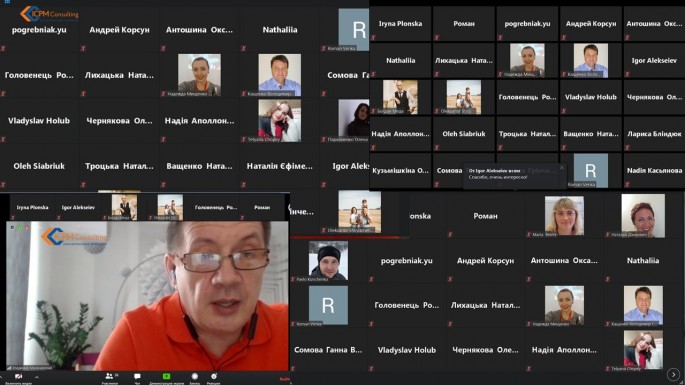Select Iryna Plonska in the top strip
This screenshot has width=685, height=385.
pyautogui.click(x=400, y=24)
